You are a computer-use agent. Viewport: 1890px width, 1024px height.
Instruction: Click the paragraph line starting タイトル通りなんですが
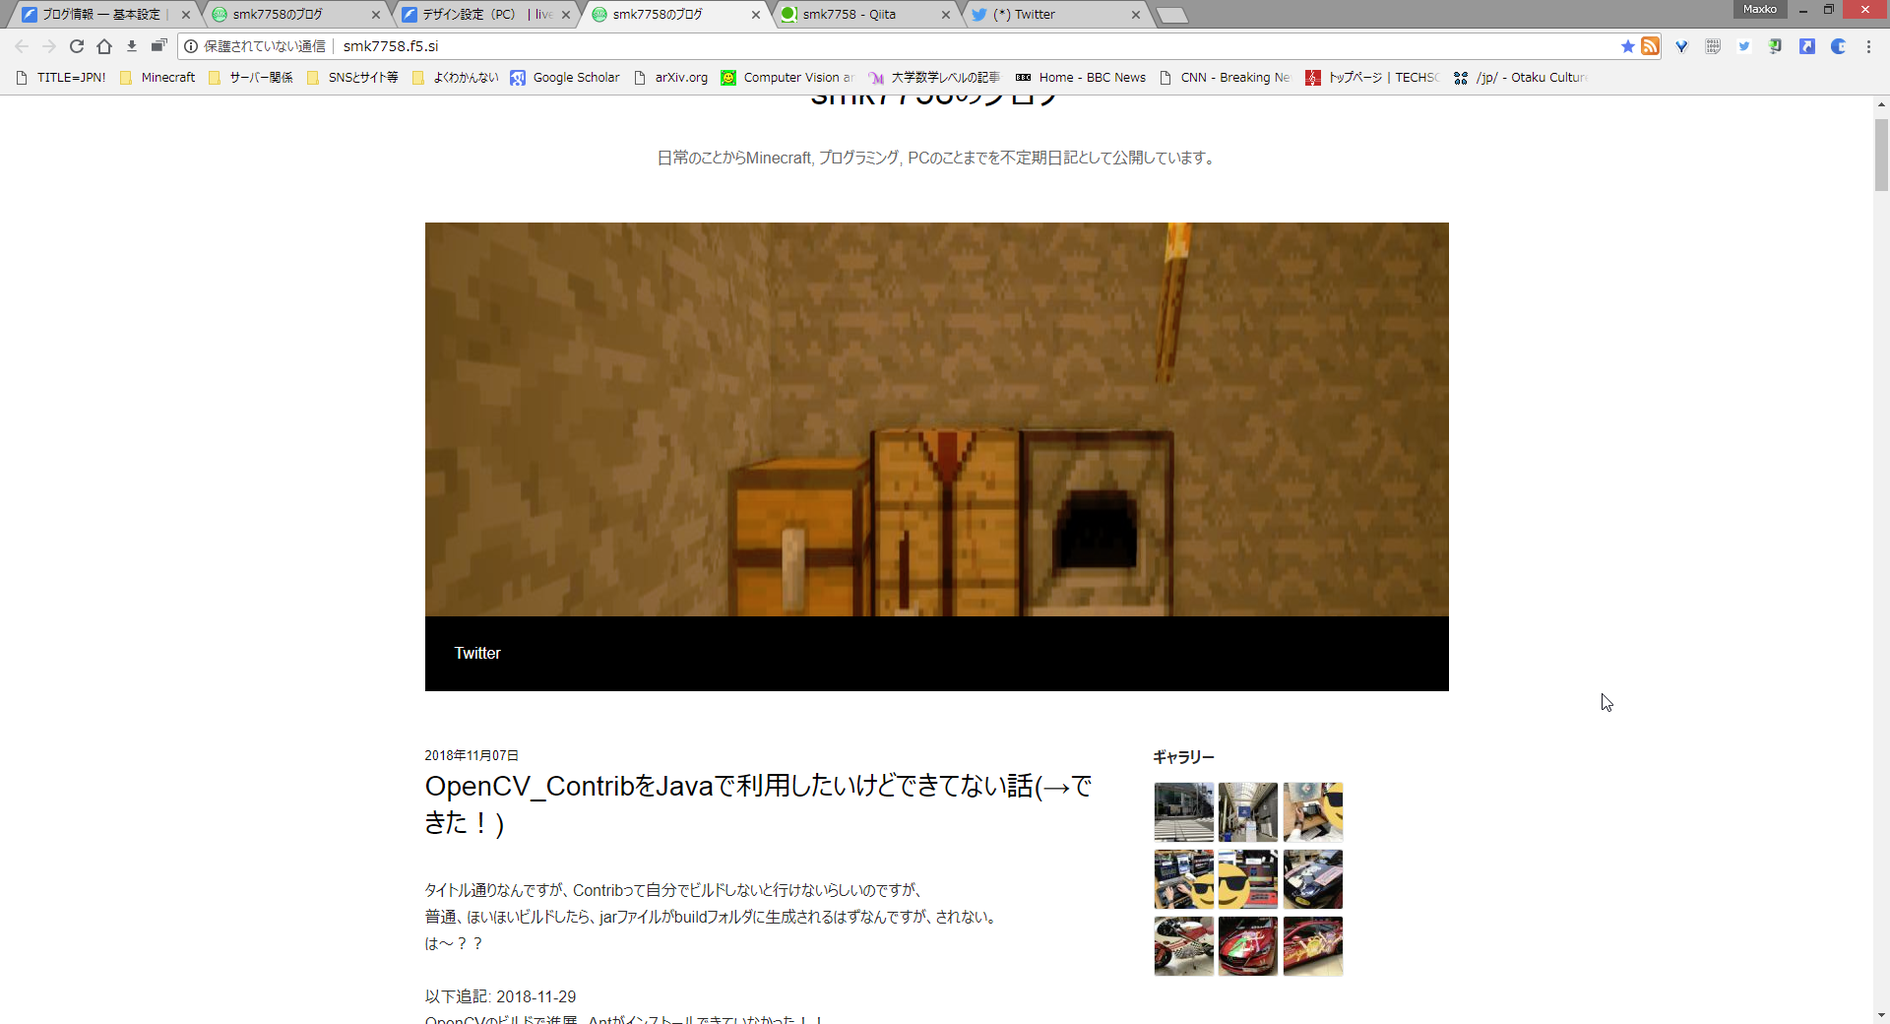pos(673,890)
